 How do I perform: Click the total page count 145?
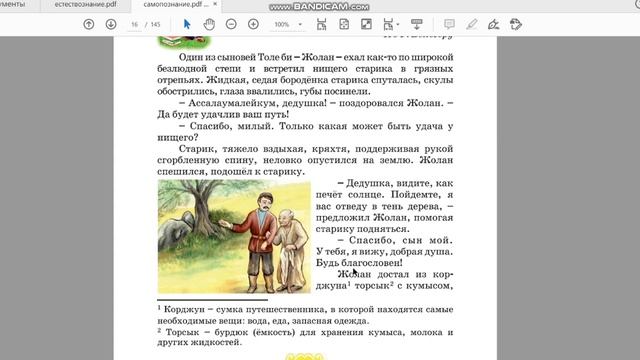[x=156, y=24]
